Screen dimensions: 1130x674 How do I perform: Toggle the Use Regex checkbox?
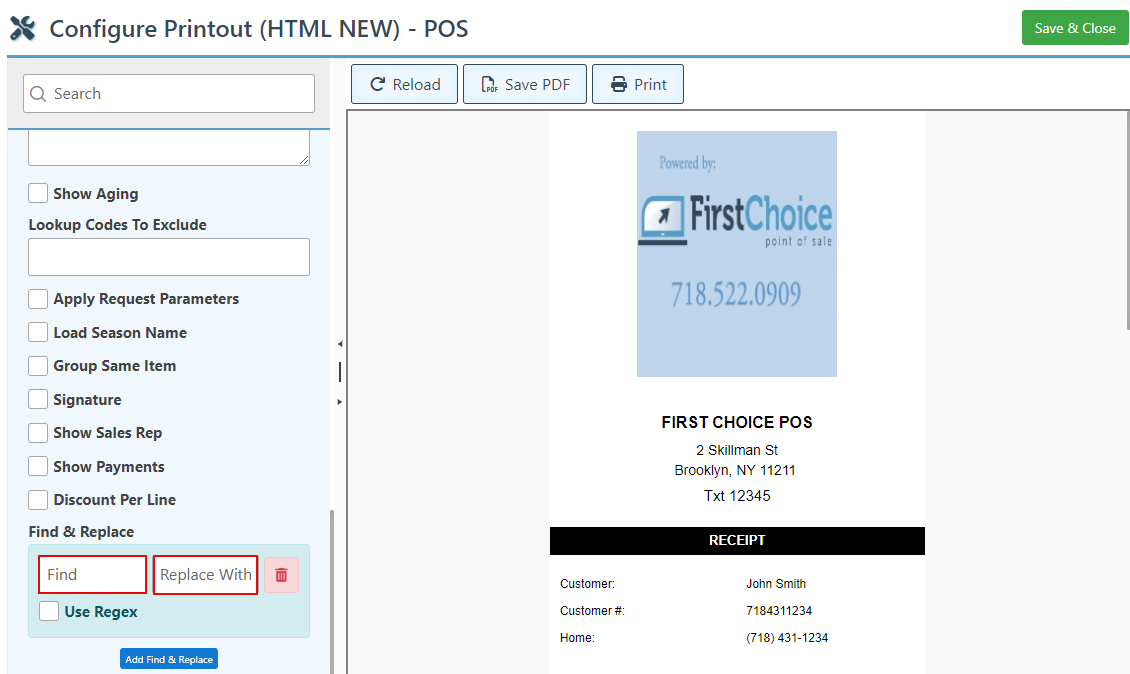pyautogui.click(x=49, y=611)
